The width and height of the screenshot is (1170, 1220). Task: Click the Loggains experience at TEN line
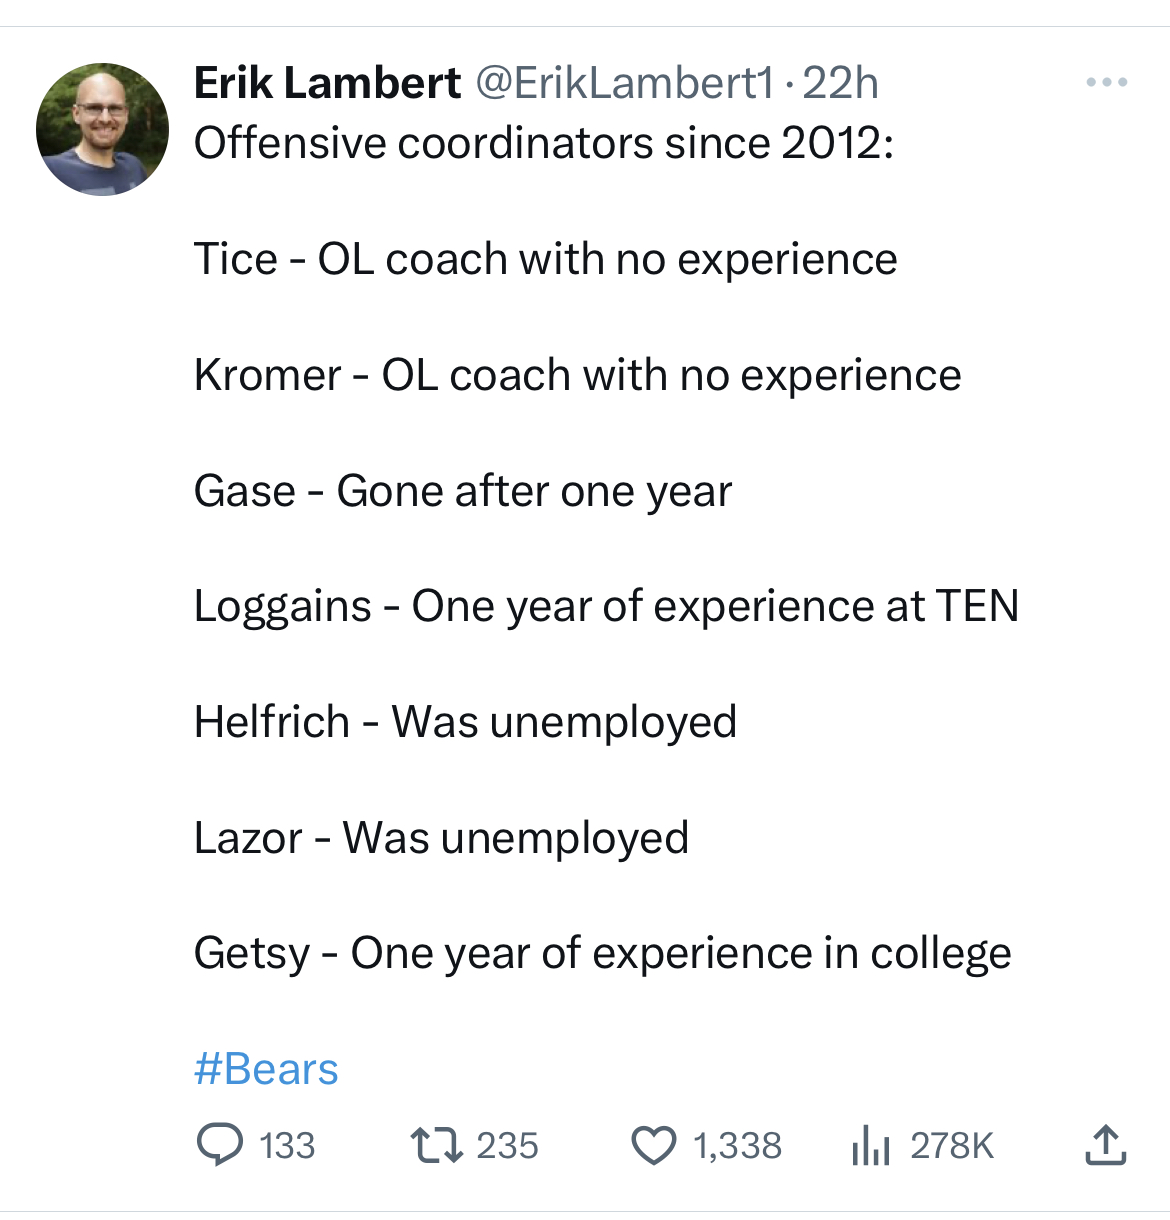606,606
